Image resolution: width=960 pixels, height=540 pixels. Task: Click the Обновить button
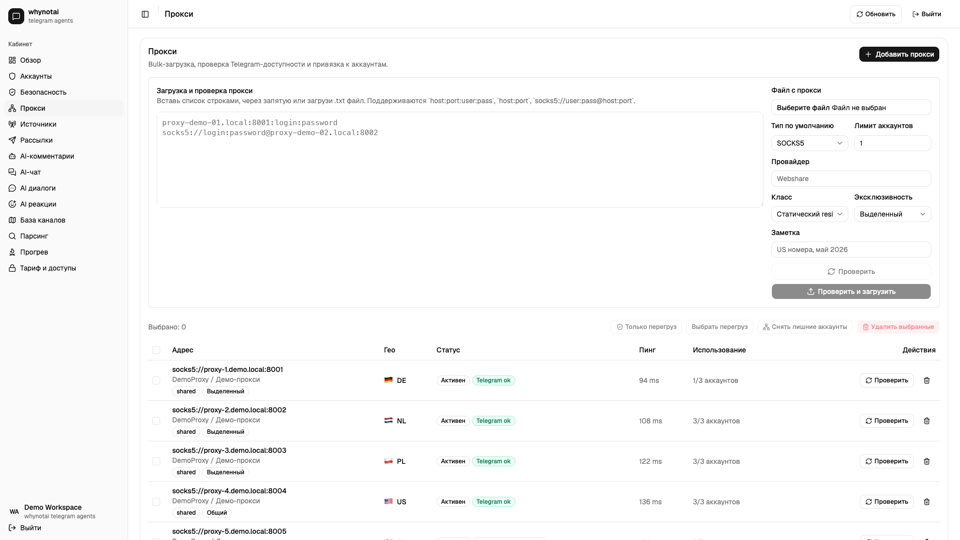[876, 14]
